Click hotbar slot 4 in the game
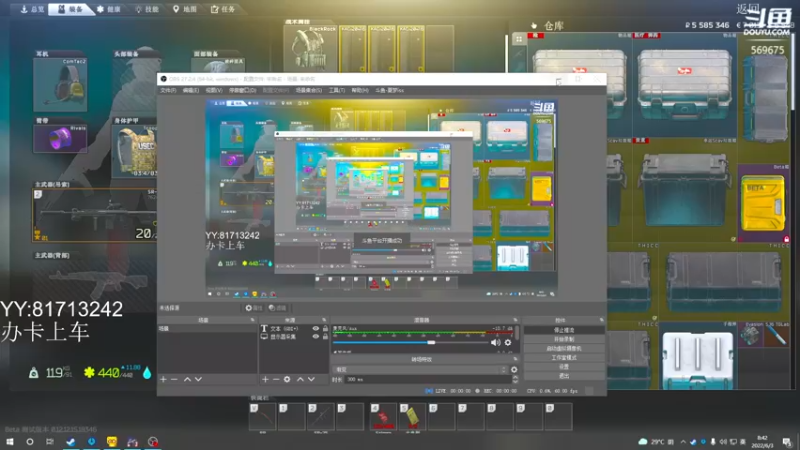 point(383,416)
